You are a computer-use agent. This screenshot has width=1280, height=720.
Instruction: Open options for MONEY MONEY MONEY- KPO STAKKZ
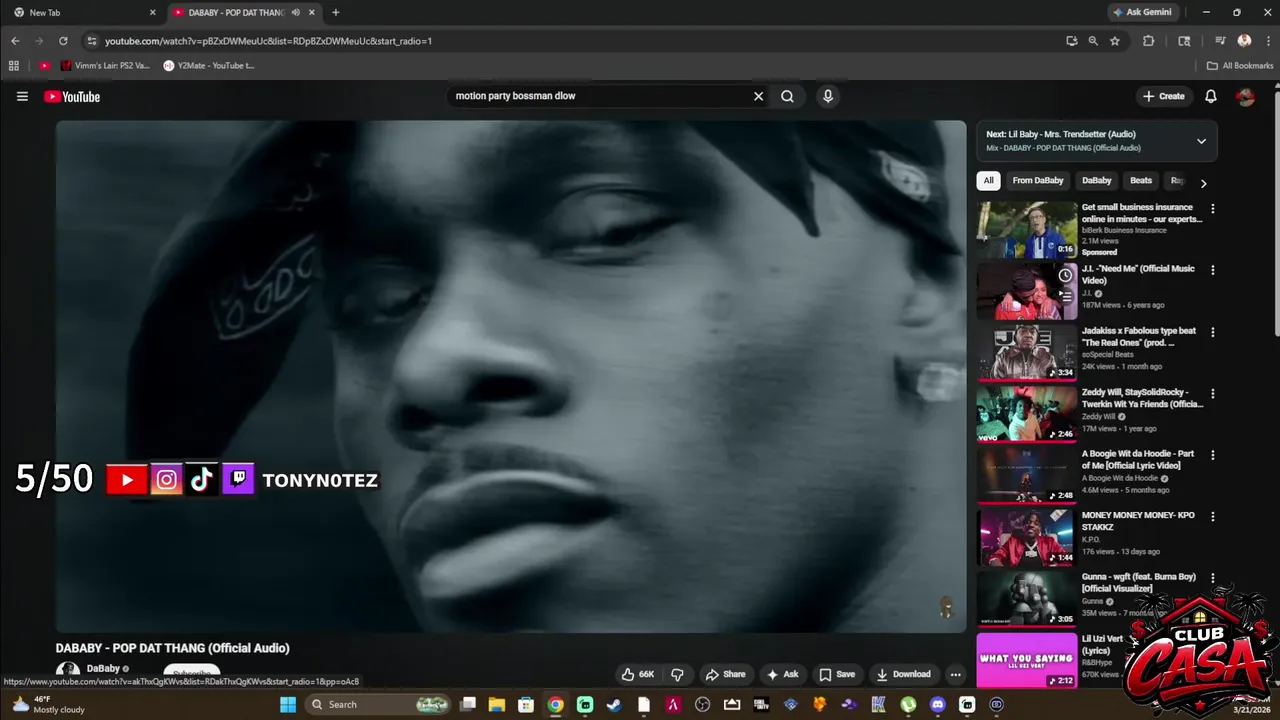tap(1213, 517)
